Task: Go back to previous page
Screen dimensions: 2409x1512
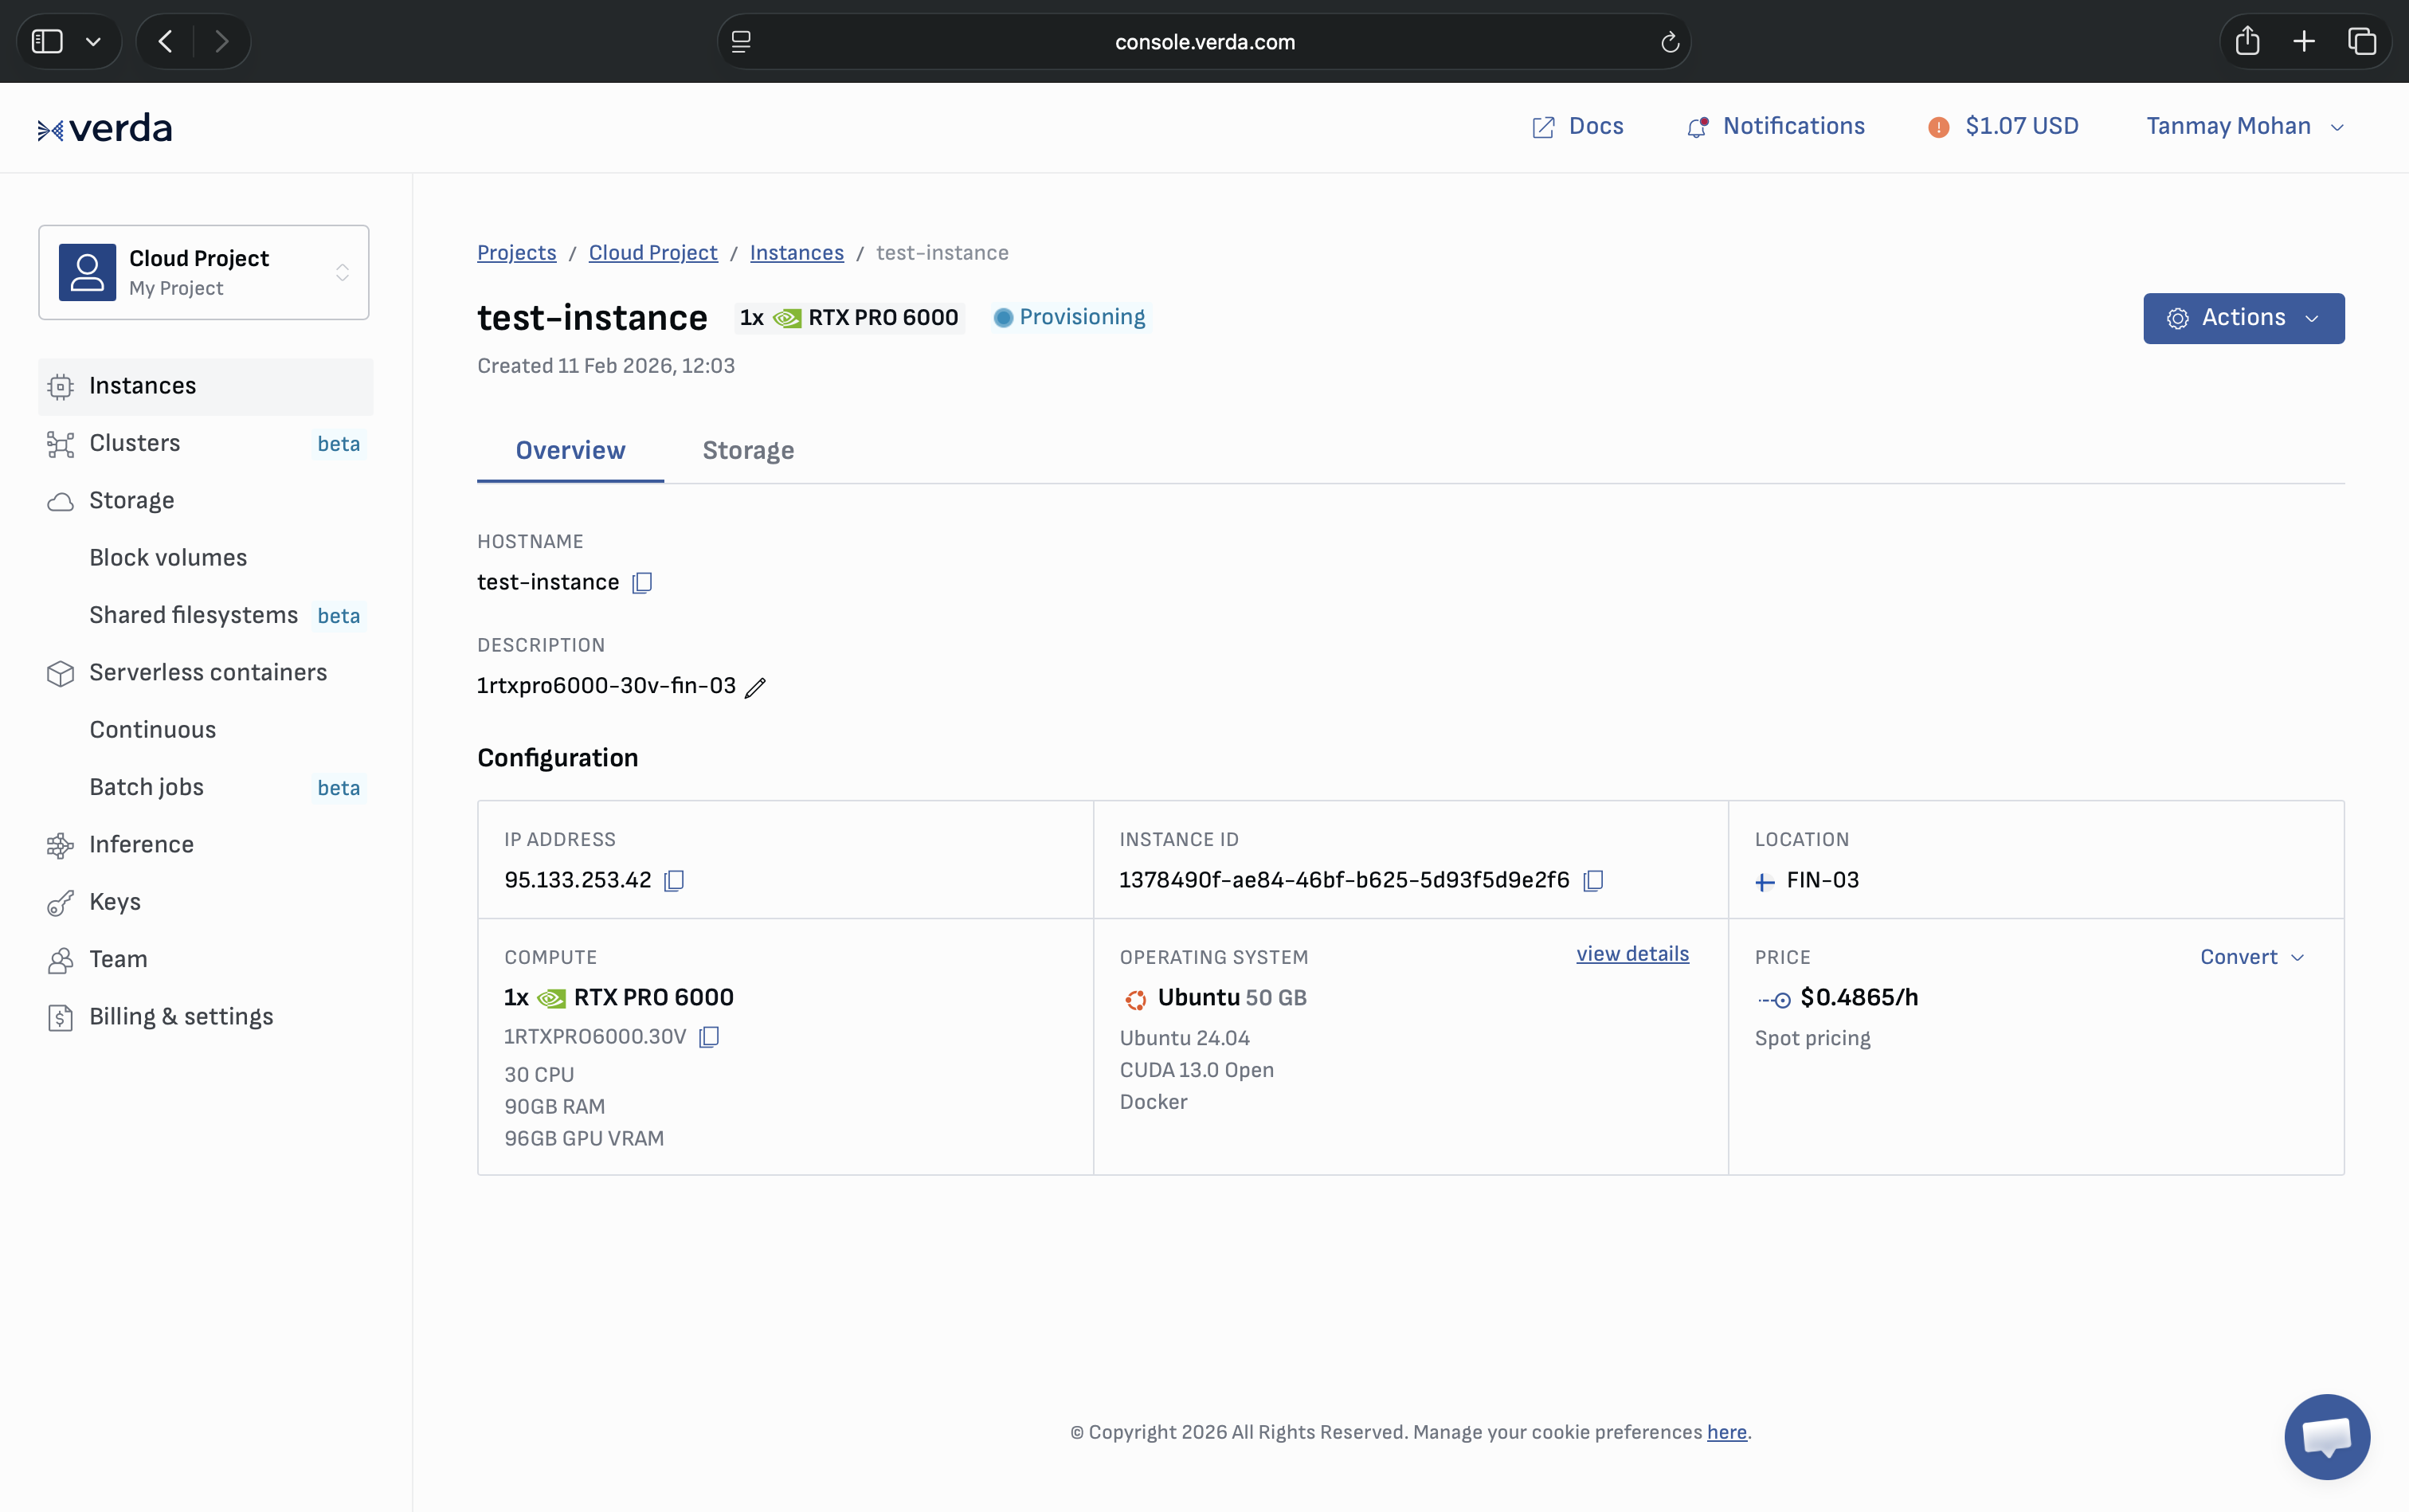Action: (x=166, y=41)
